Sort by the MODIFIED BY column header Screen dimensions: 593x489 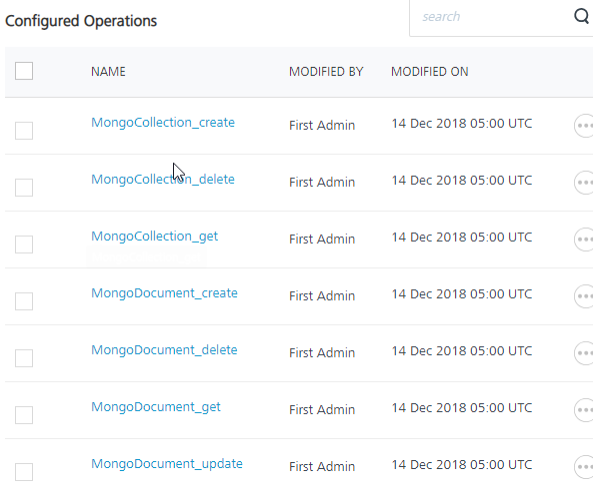tap(326, 71)
